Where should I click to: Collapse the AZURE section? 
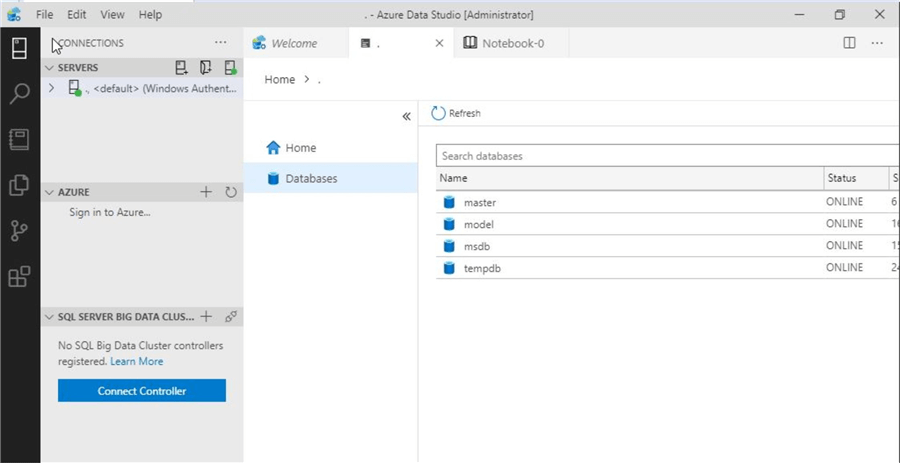pos(49,192)
